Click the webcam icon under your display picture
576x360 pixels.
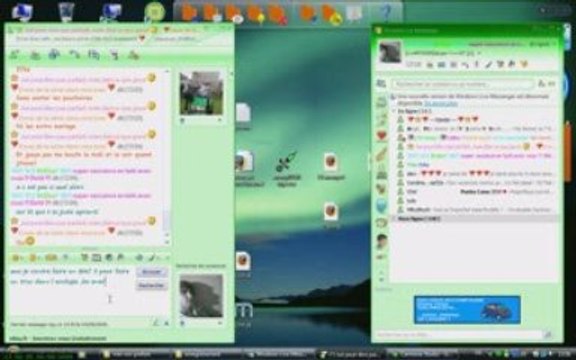point(183,323)
